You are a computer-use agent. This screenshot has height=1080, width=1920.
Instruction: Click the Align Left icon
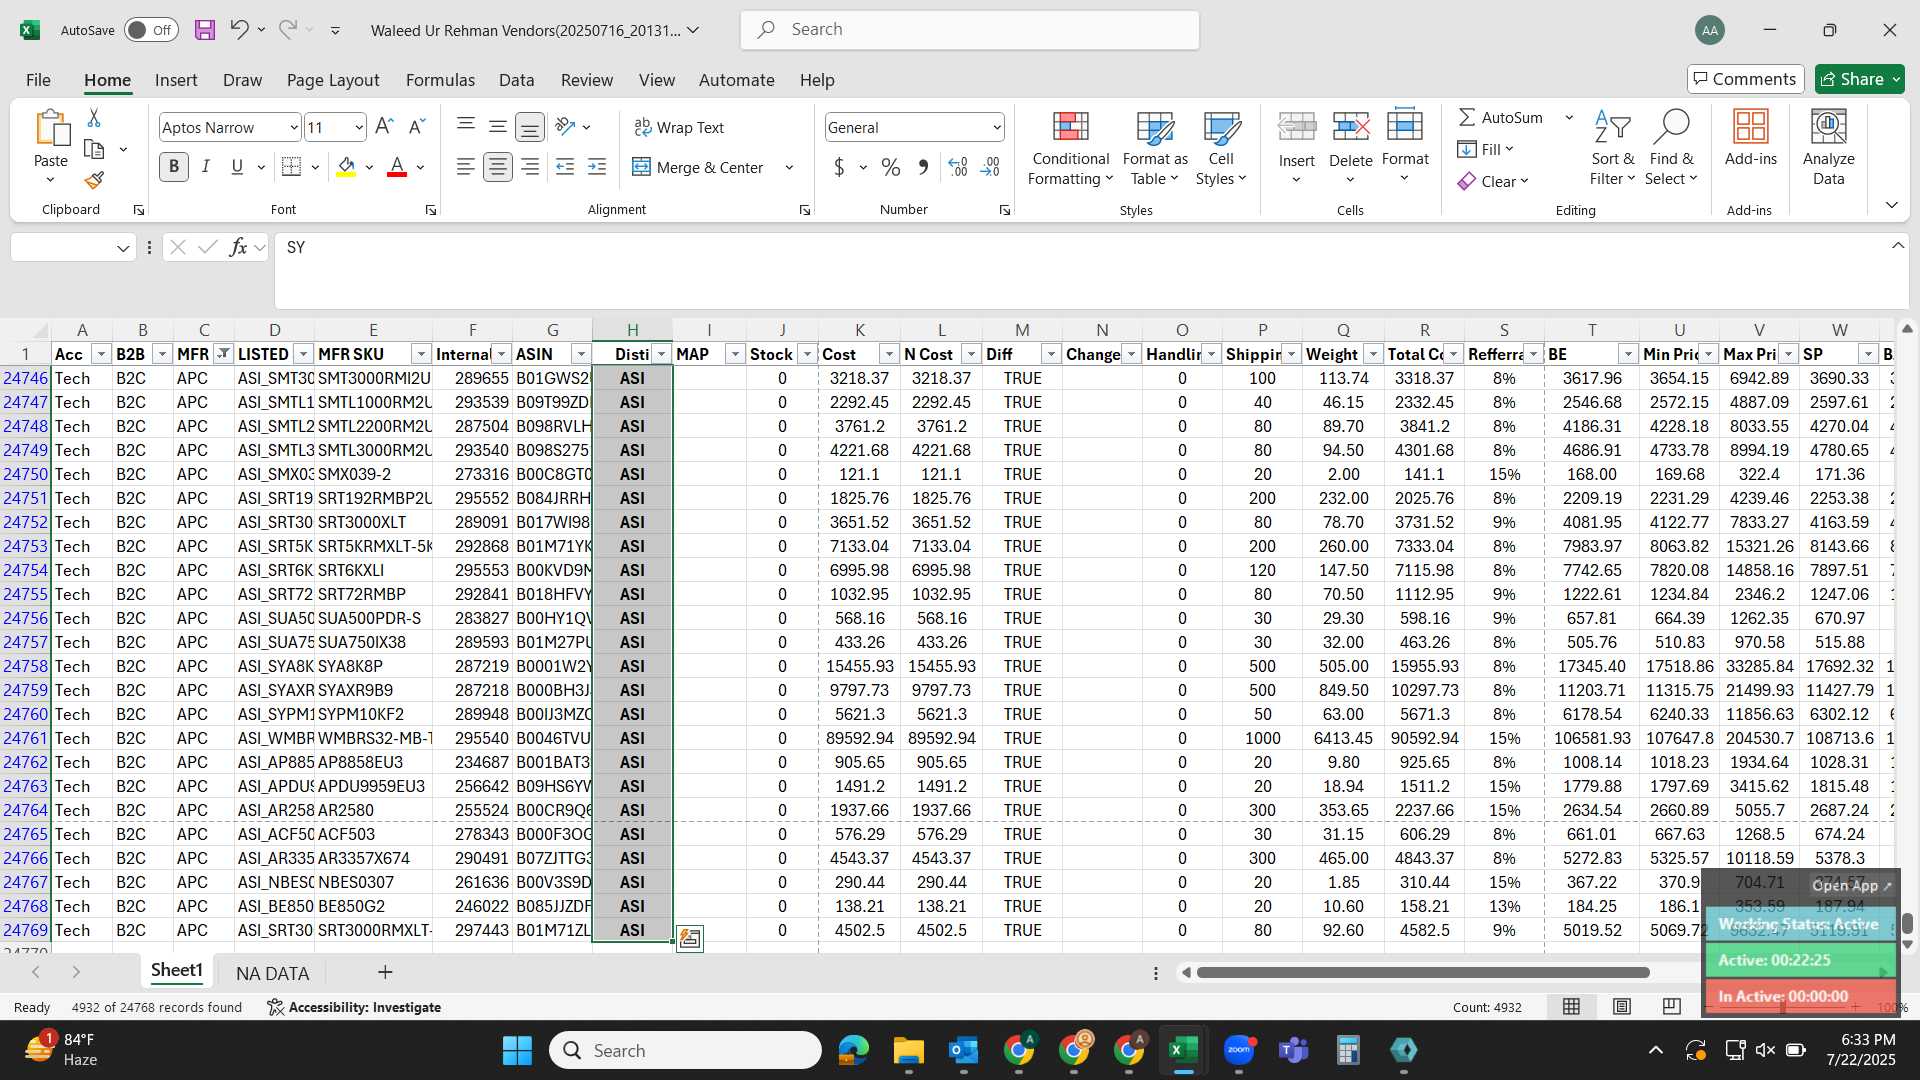(x=465, y=167)
